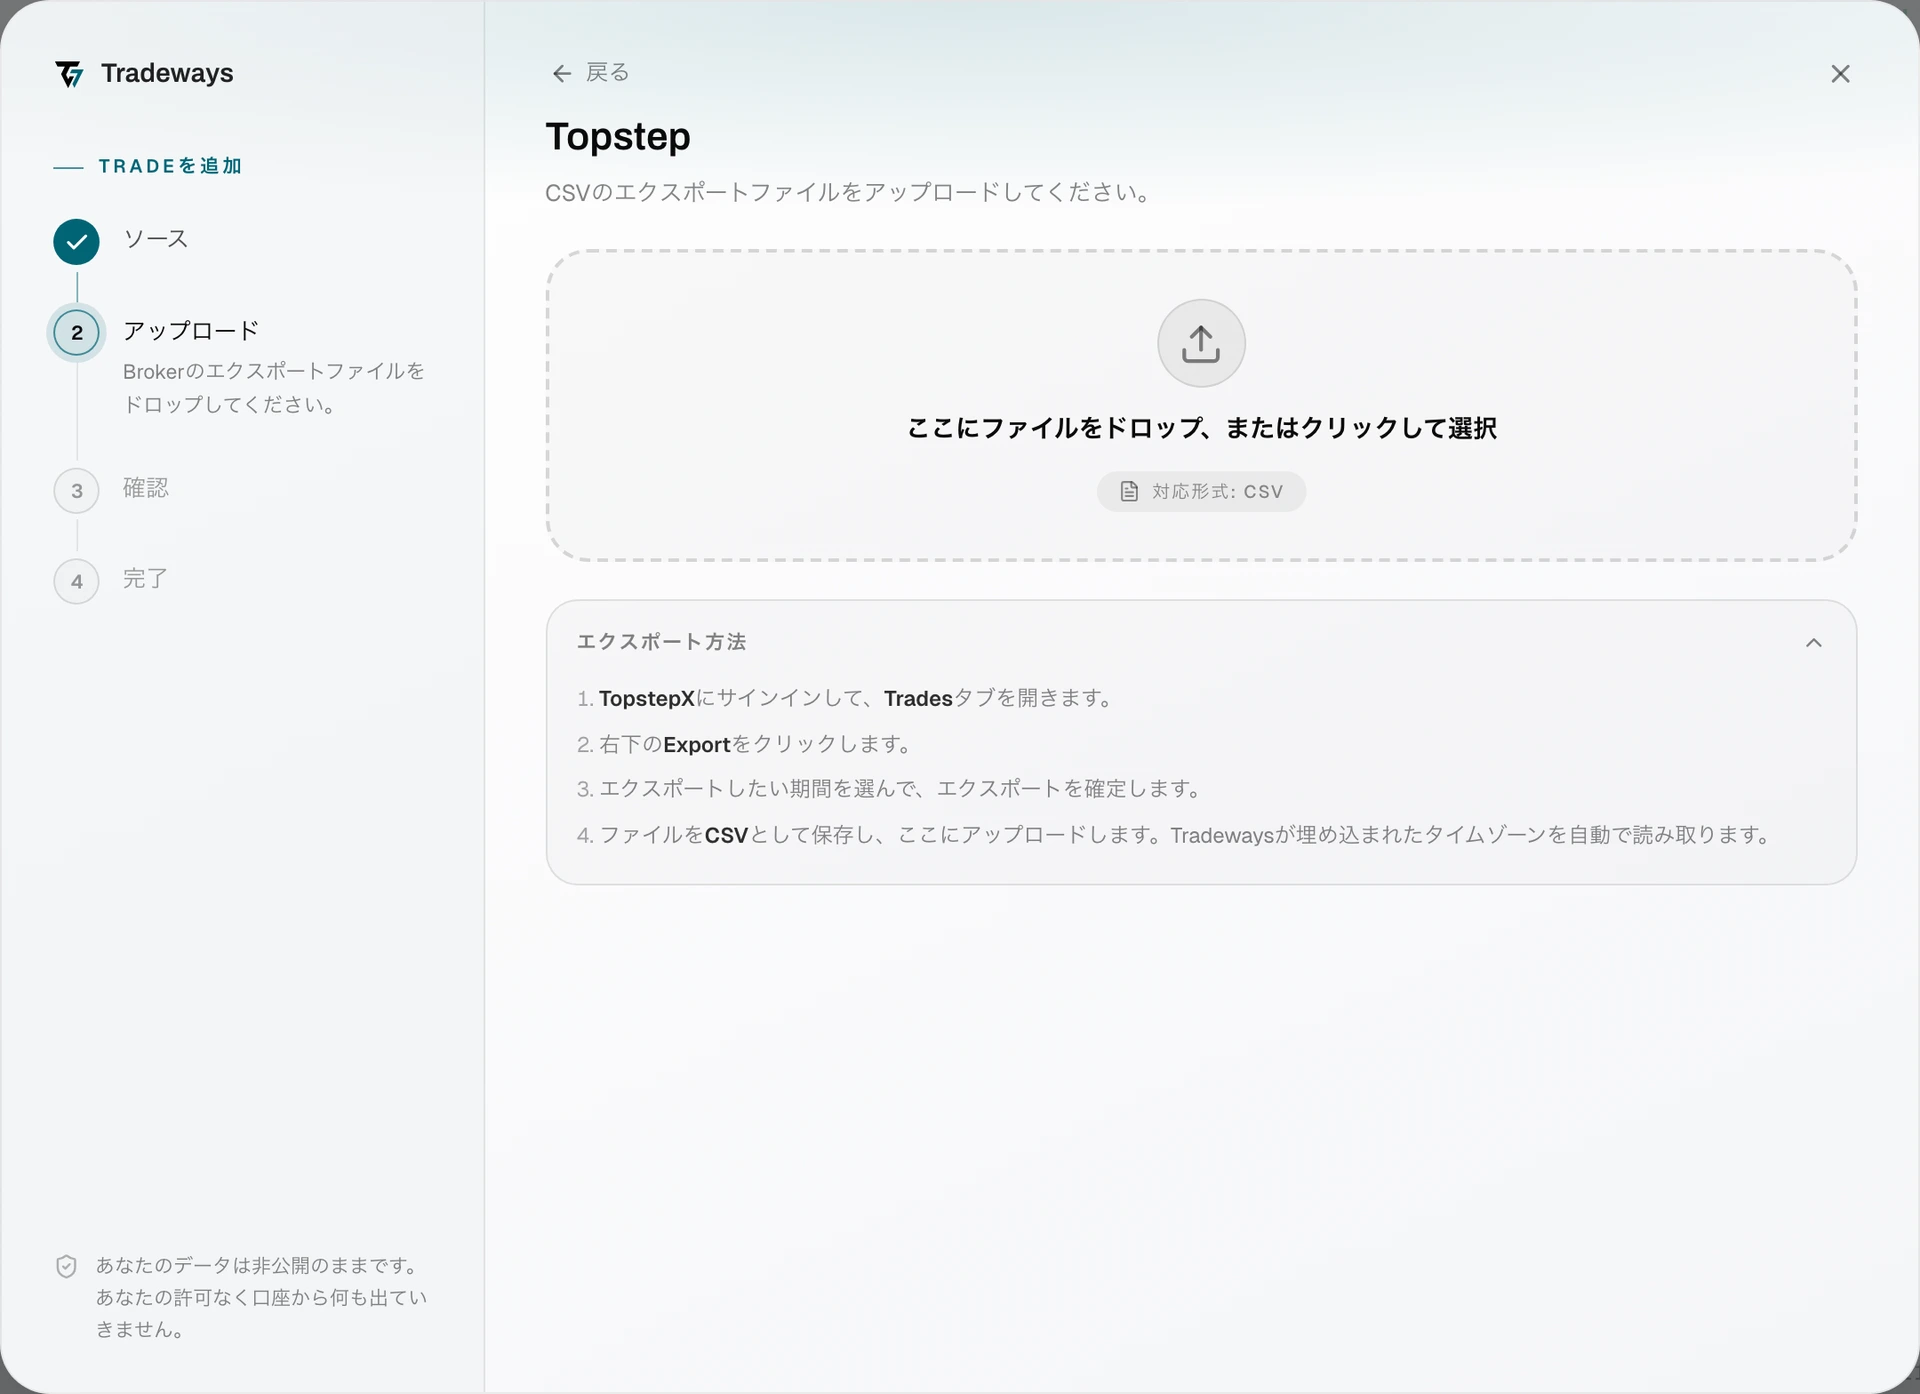The height and width of the screenshot is (1394, 1920).
Task: Click the アップロード step label
Action: [191, 330]
